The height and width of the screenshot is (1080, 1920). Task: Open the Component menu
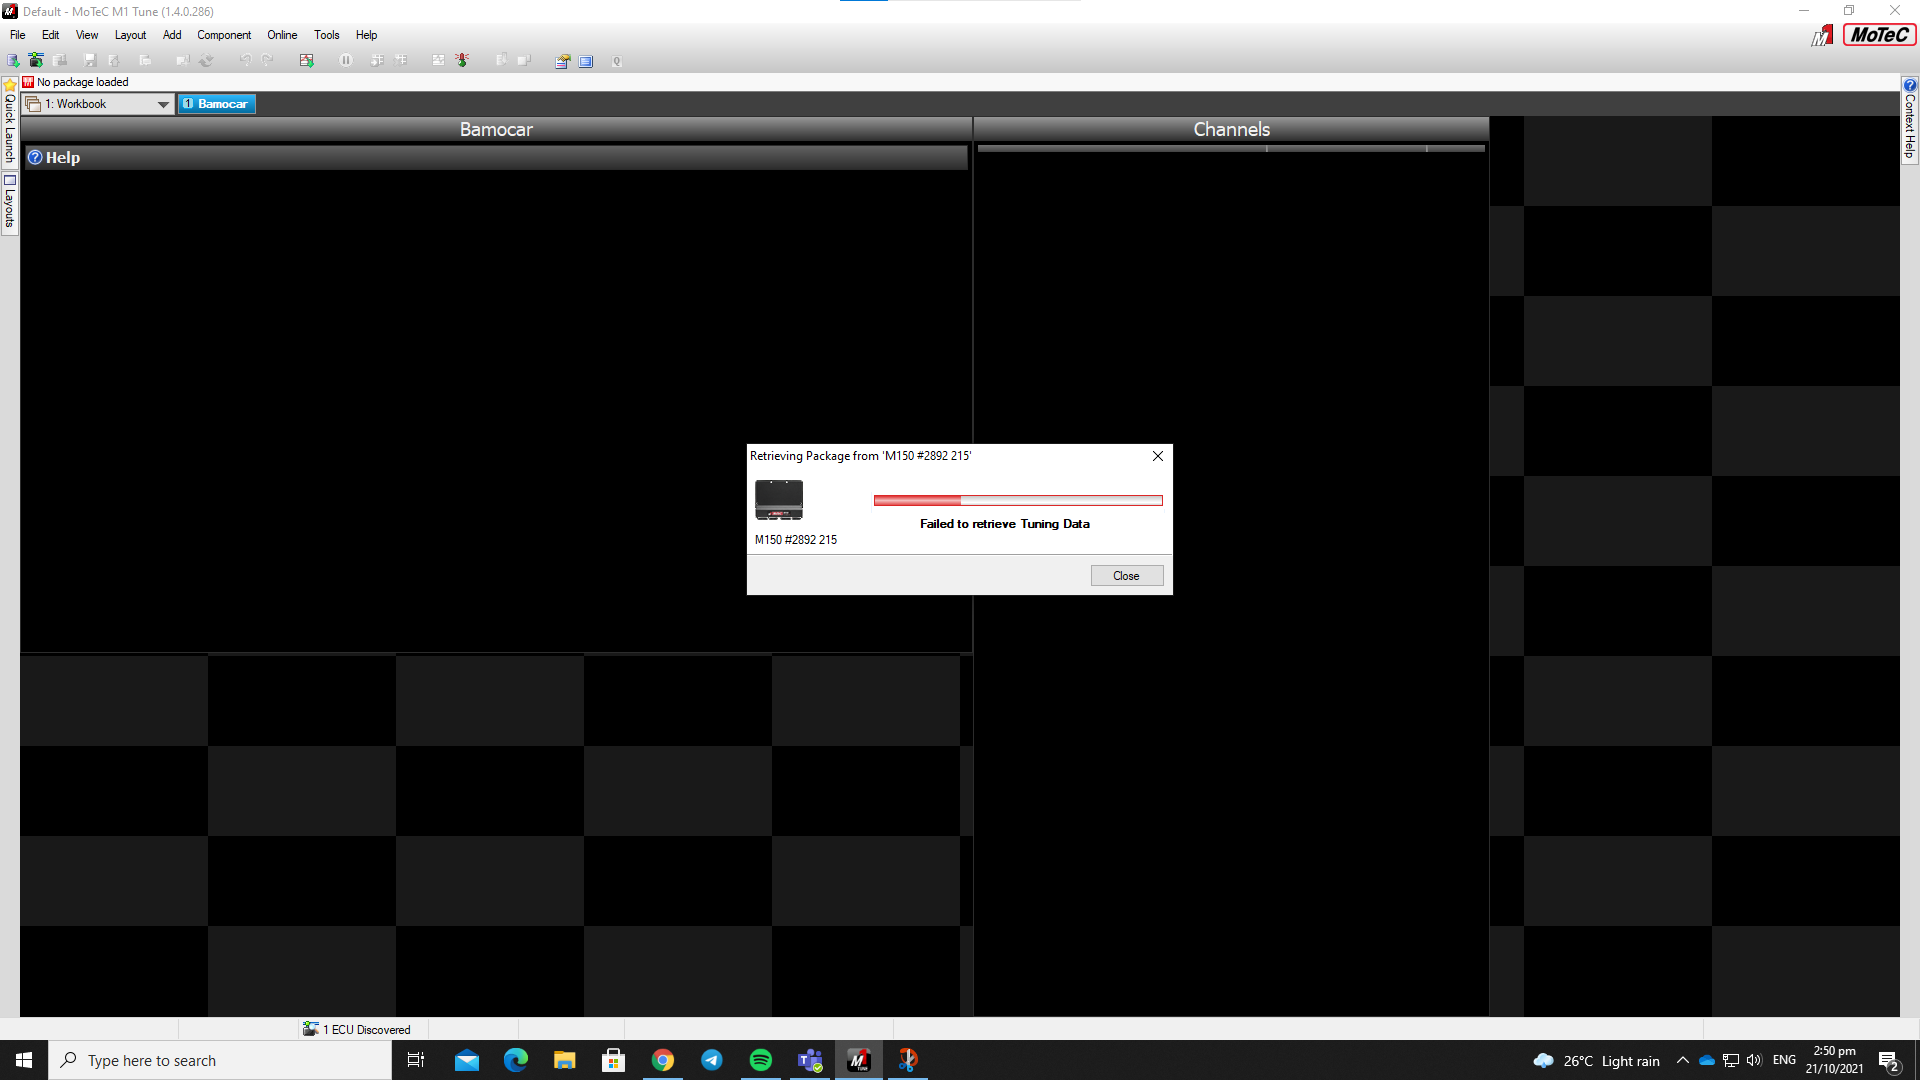click(224, 35)
